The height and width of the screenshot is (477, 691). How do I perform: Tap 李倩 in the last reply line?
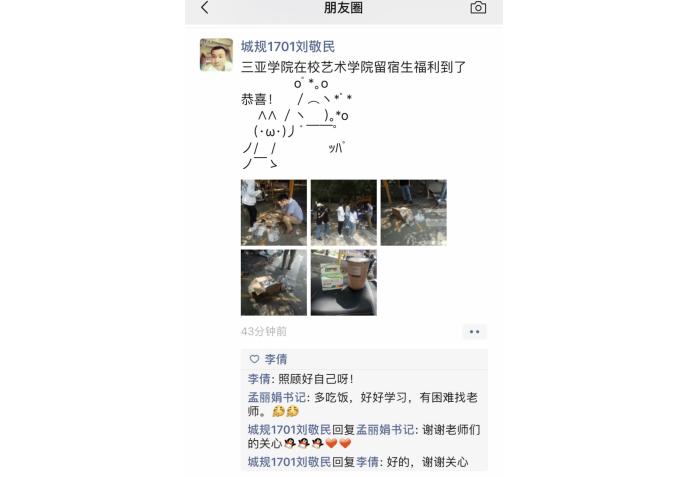pos(368,462)
